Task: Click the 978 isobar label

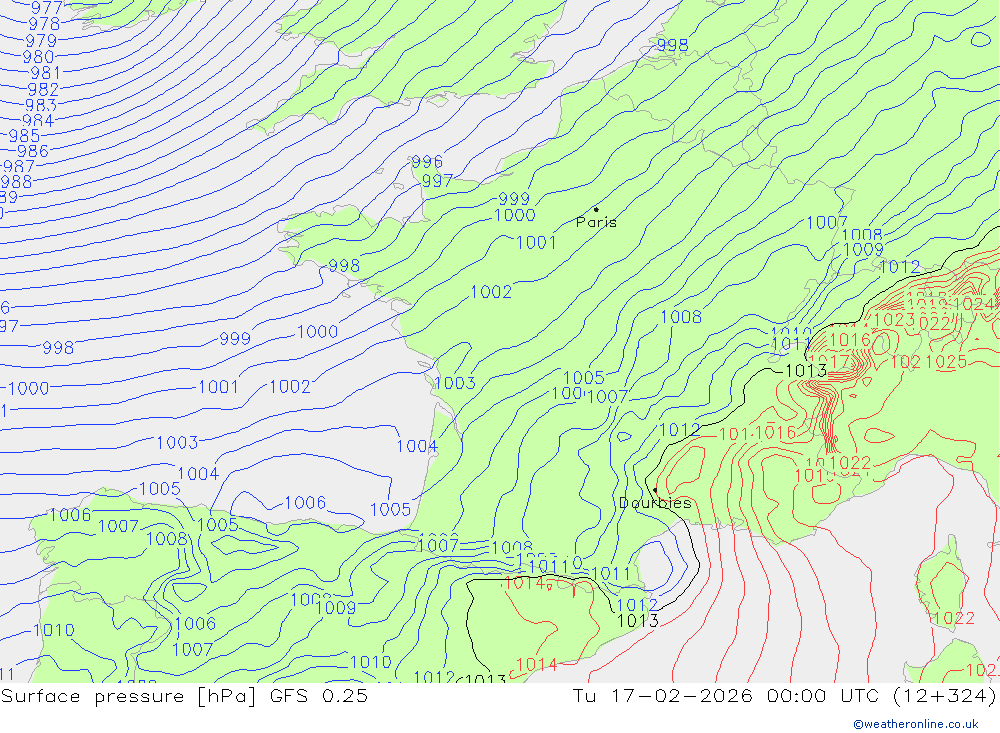Action: (44, 24)
